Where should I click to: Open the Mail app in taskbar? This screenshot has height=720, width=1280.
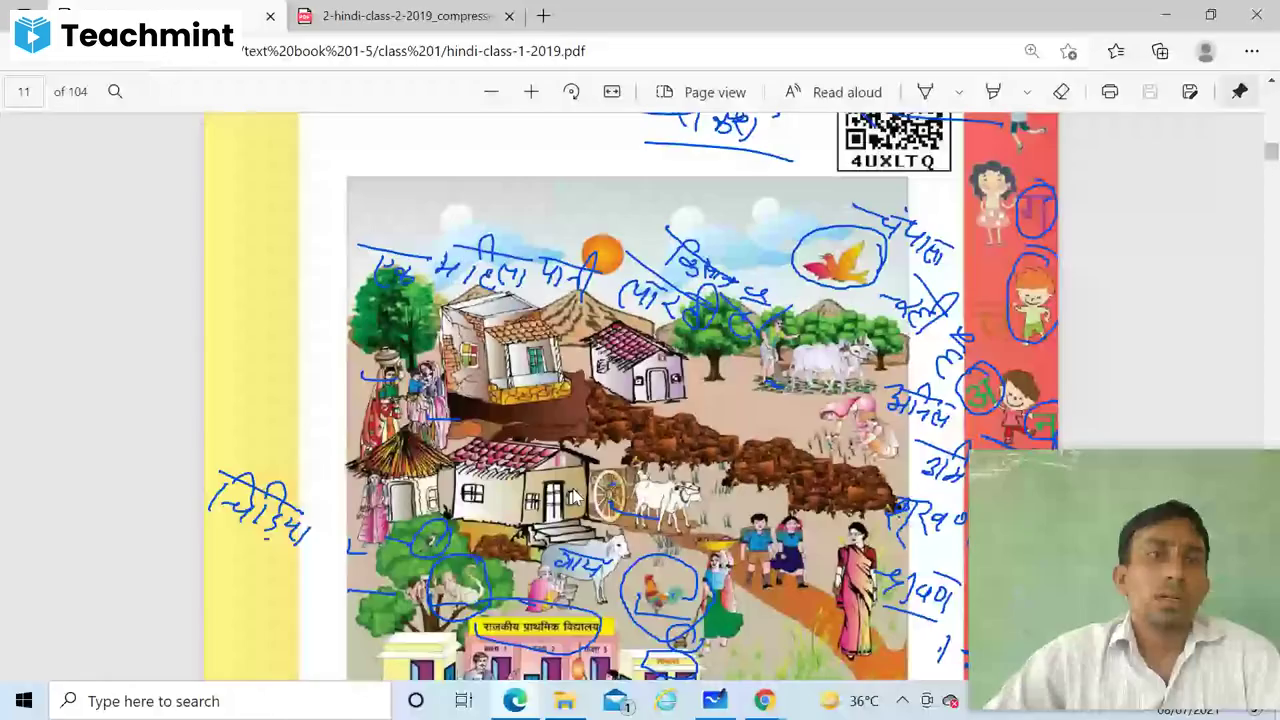616,701
